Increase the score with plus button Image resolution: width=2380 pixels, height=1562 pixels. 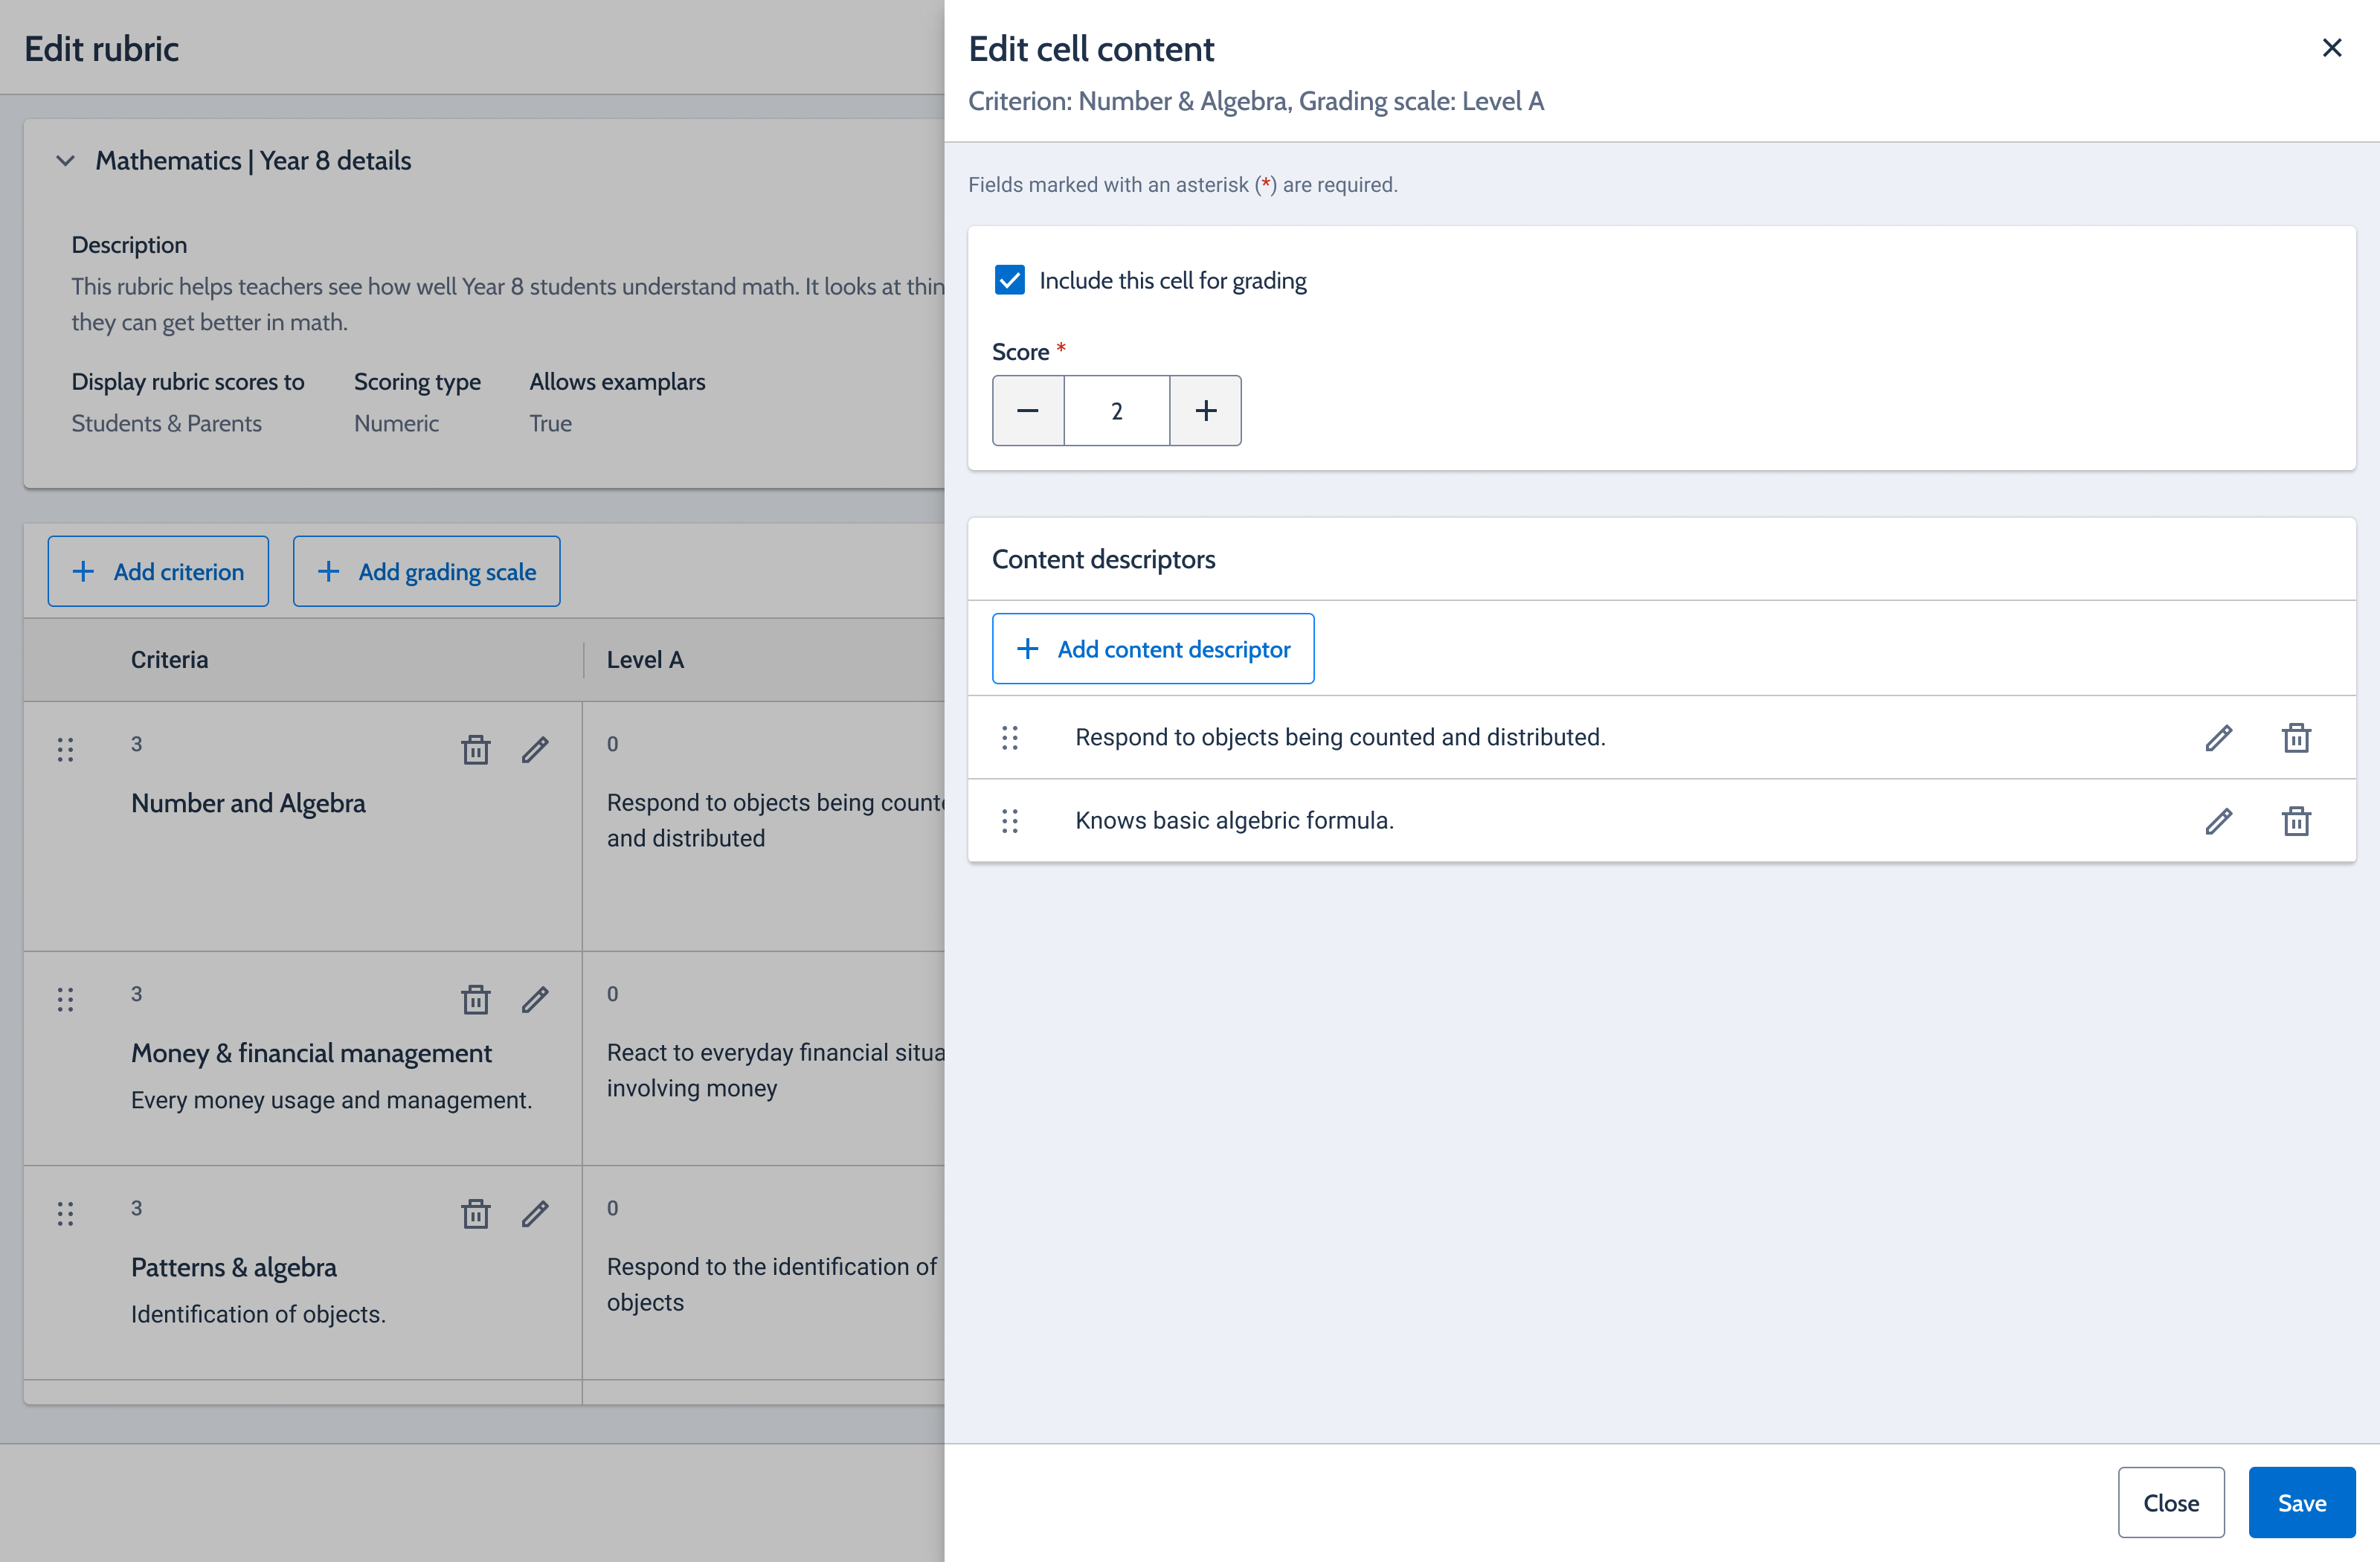point(1205,410)
